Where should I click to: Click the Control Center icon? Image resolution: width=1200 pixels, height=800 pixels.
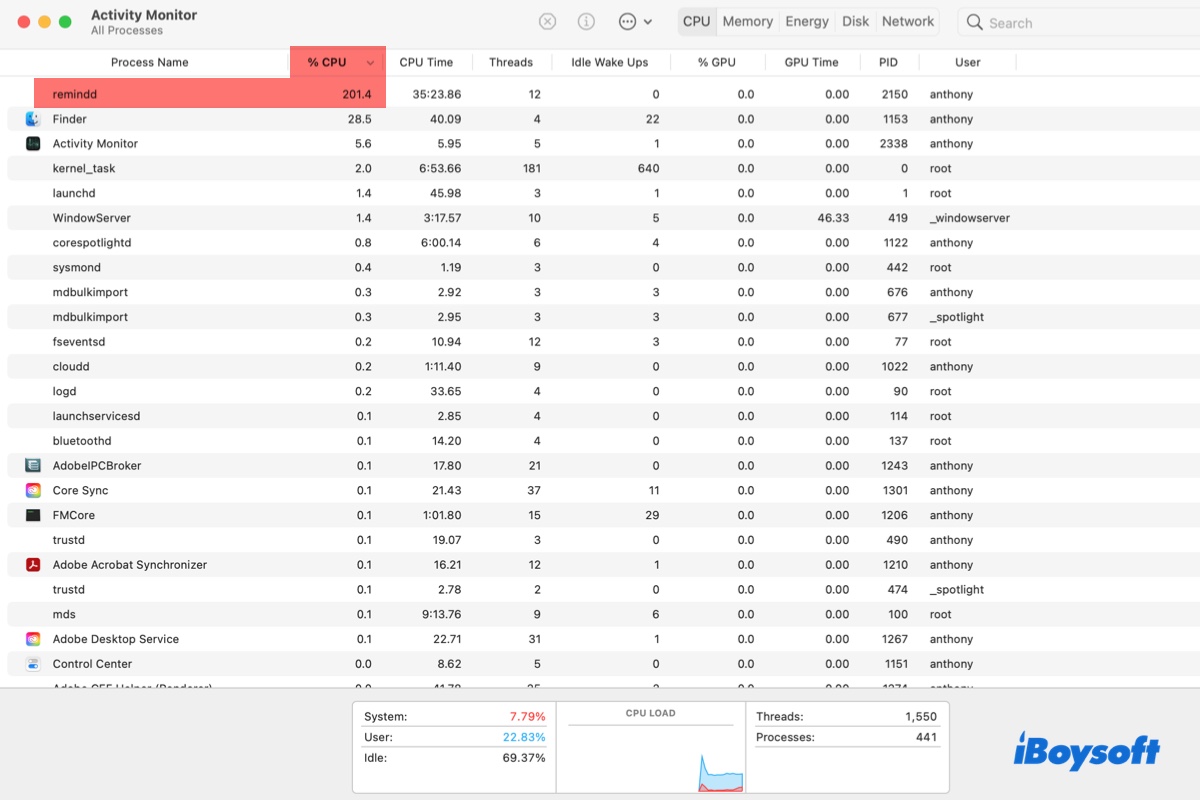point(33,664)
